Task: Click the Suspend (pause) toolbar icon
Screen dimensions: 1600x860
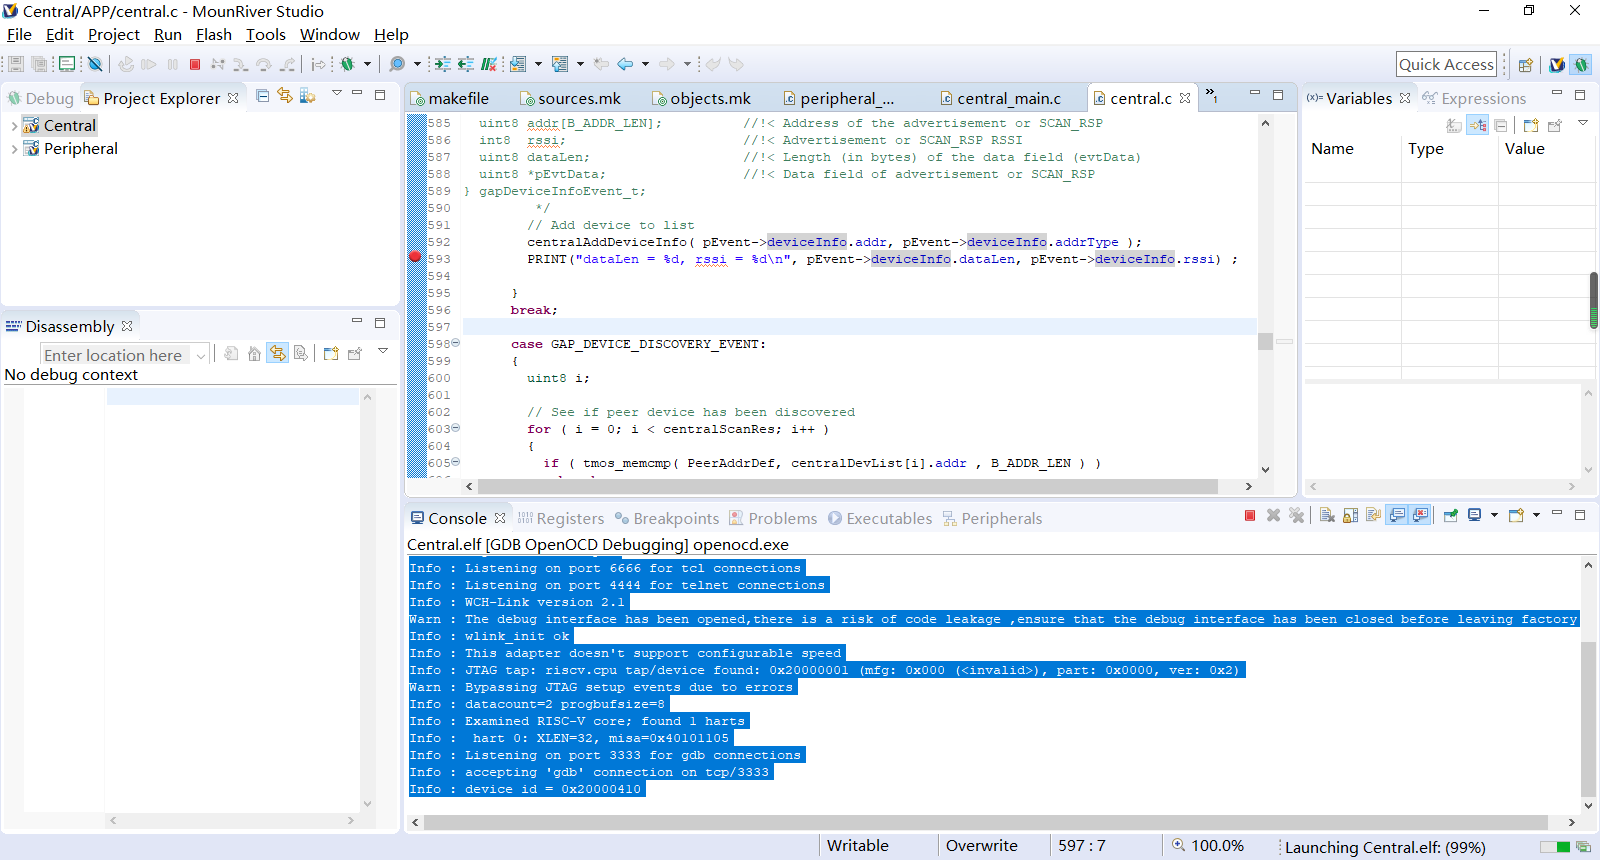Action: 172,64
